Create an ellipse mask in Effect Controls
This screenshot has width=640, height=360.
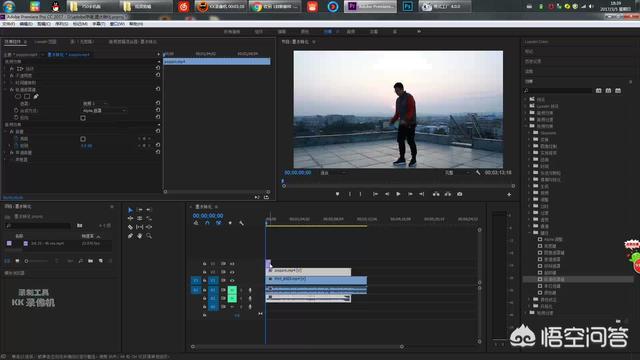point(18,97)
